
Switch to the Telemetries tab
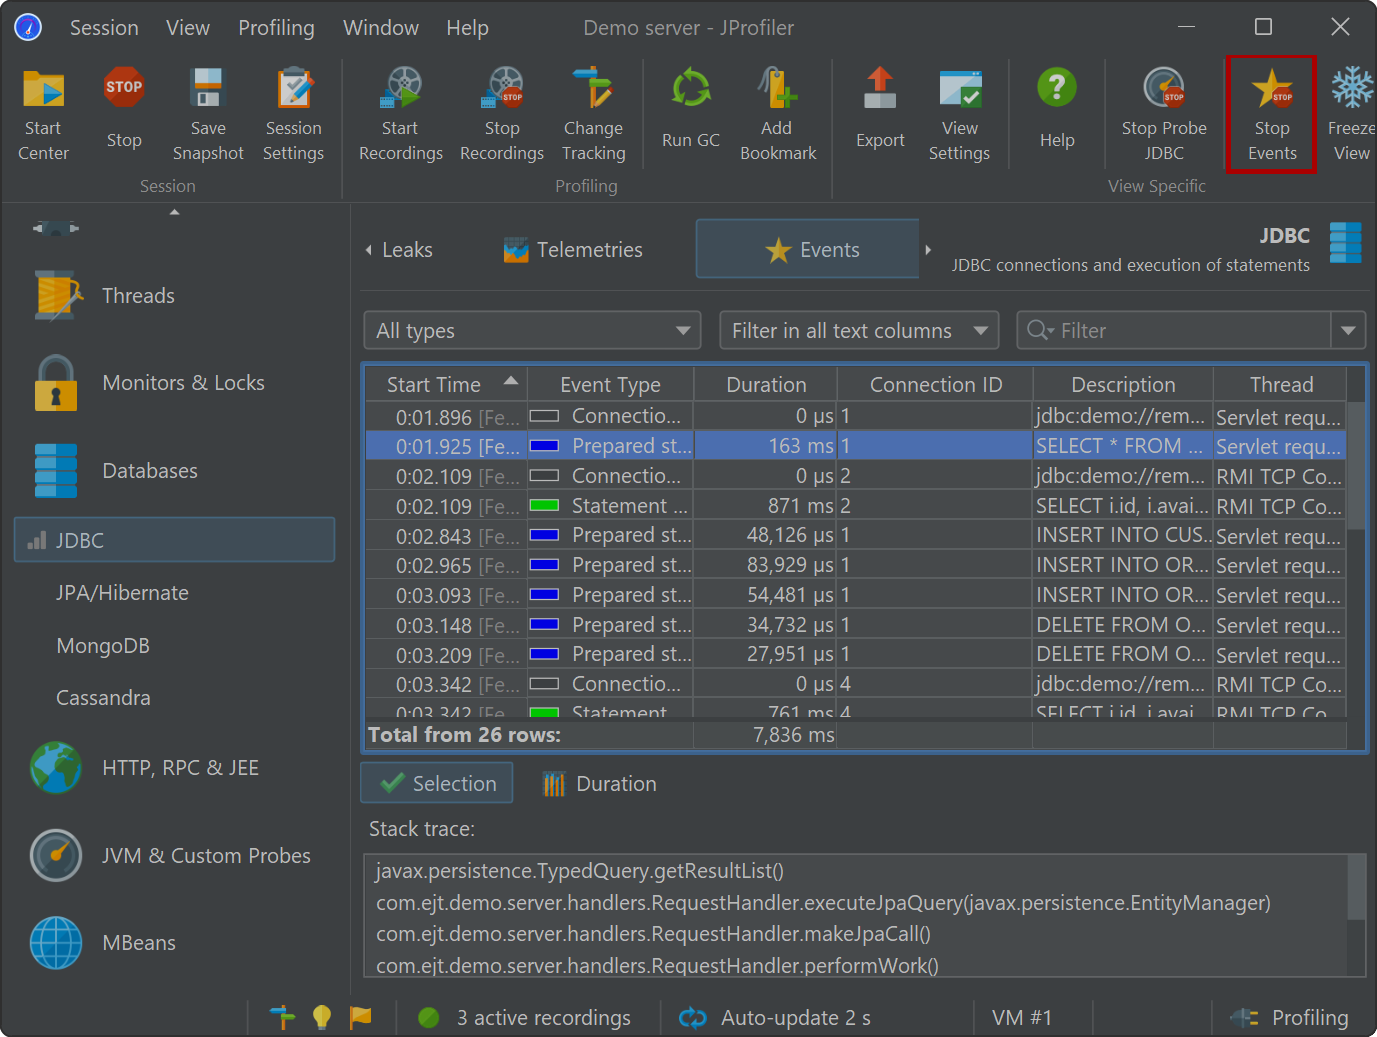(573, 250)
